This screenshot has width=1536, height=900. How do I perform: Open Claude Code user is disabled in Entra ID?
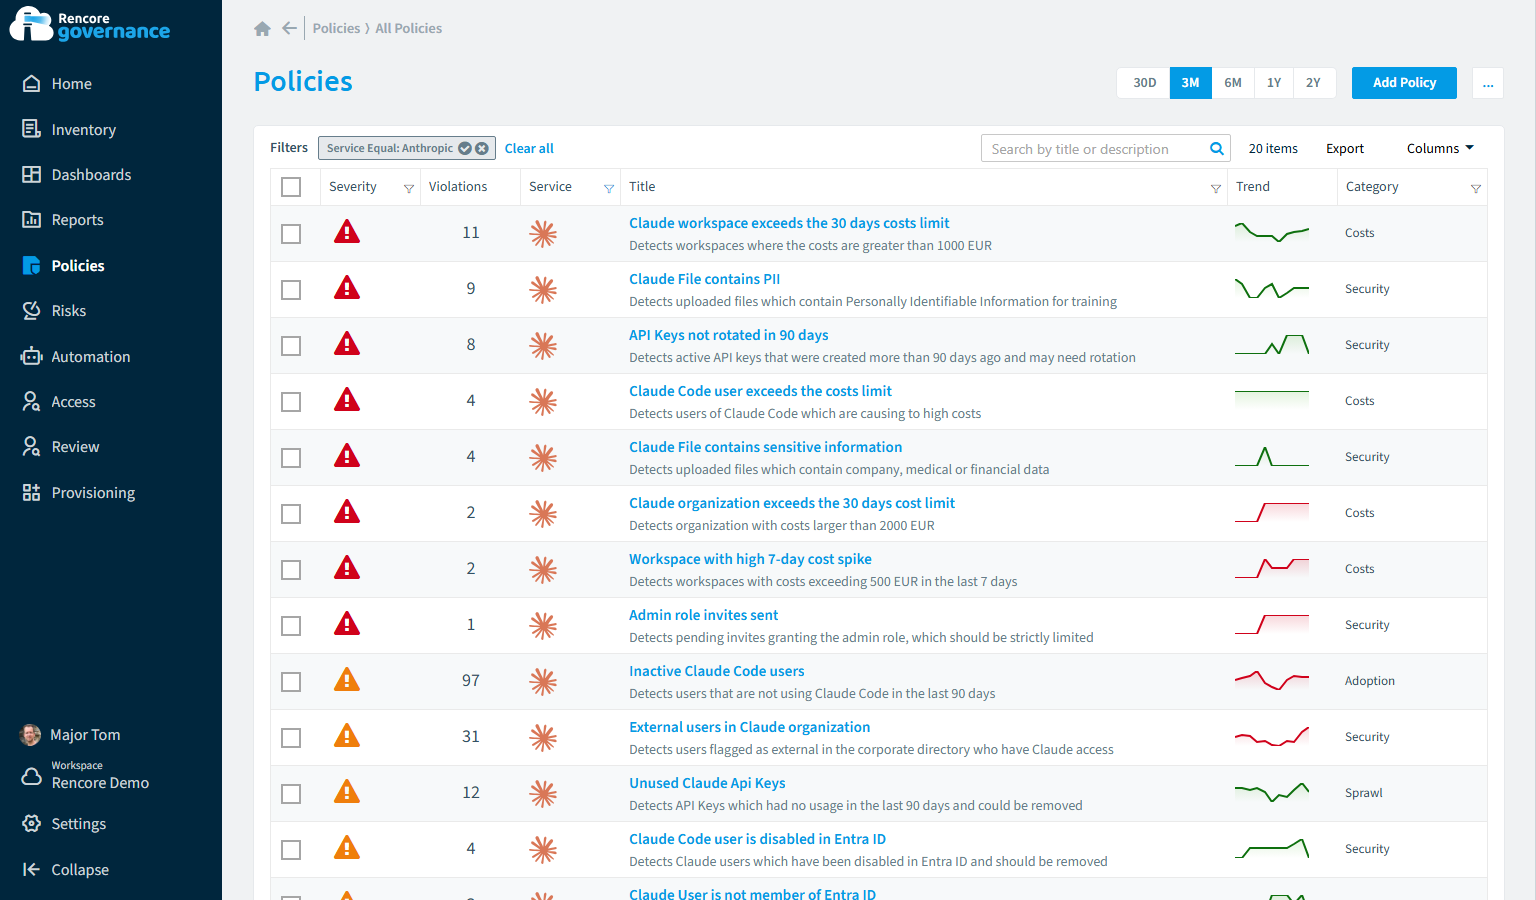click(757, 839)
